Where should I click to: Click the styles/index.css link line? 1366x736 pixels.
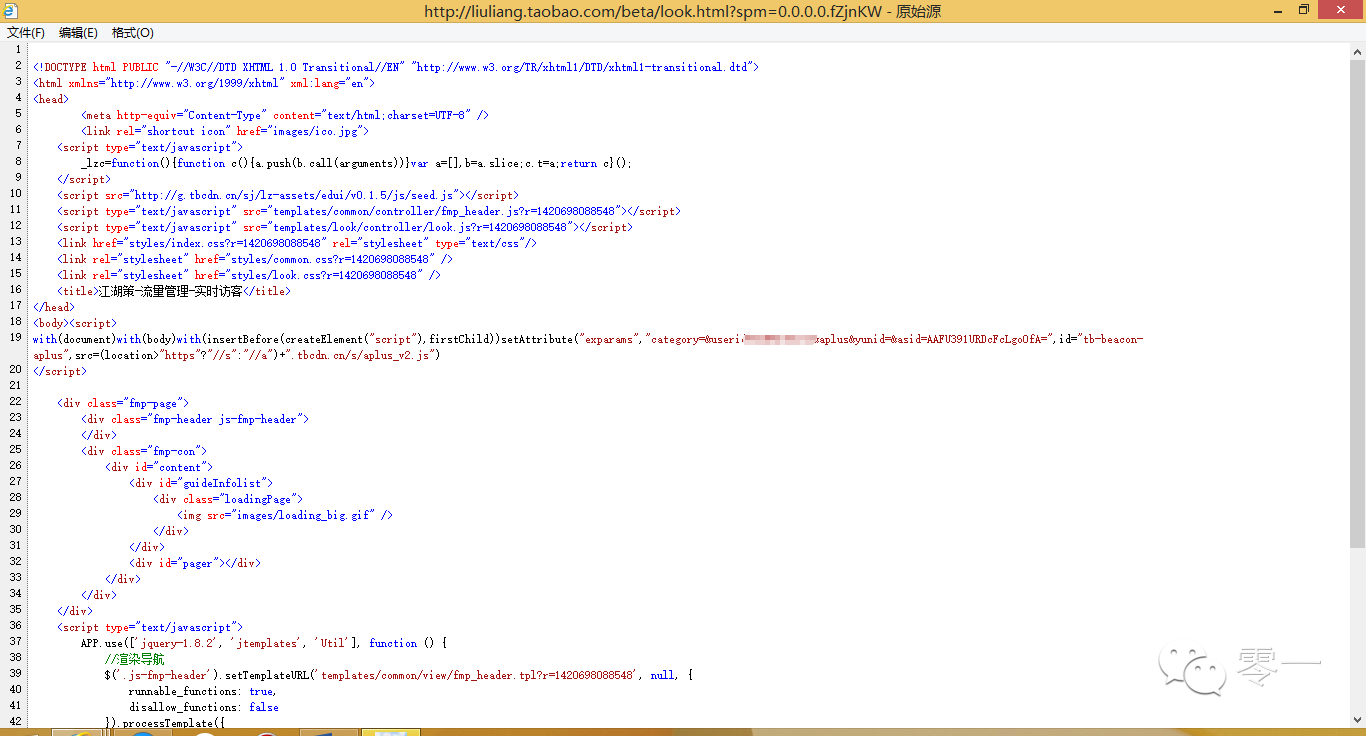coord(297,243)
